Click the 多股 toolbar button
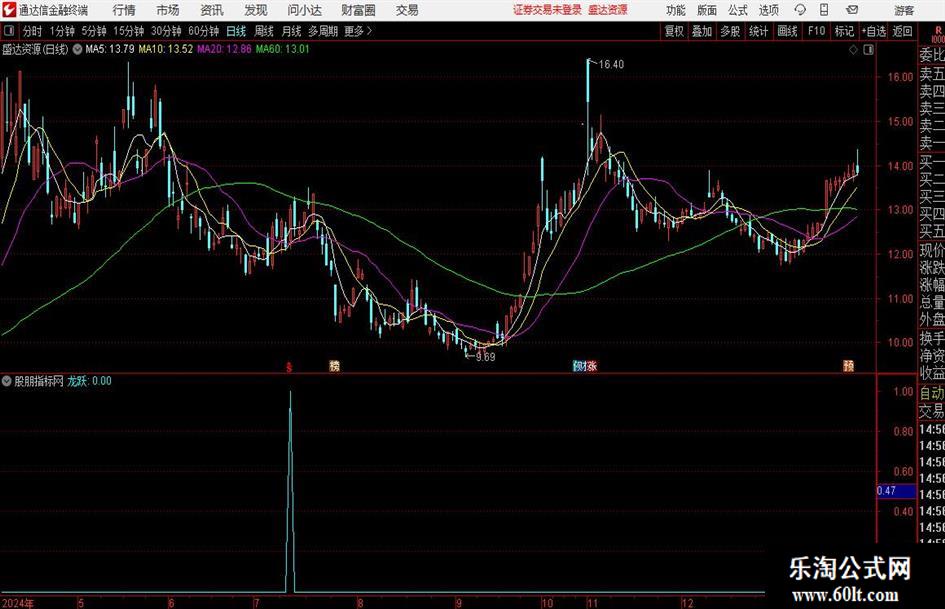This screenshot has height=609, width=945. pyautogui.click(x=730, y=31)
